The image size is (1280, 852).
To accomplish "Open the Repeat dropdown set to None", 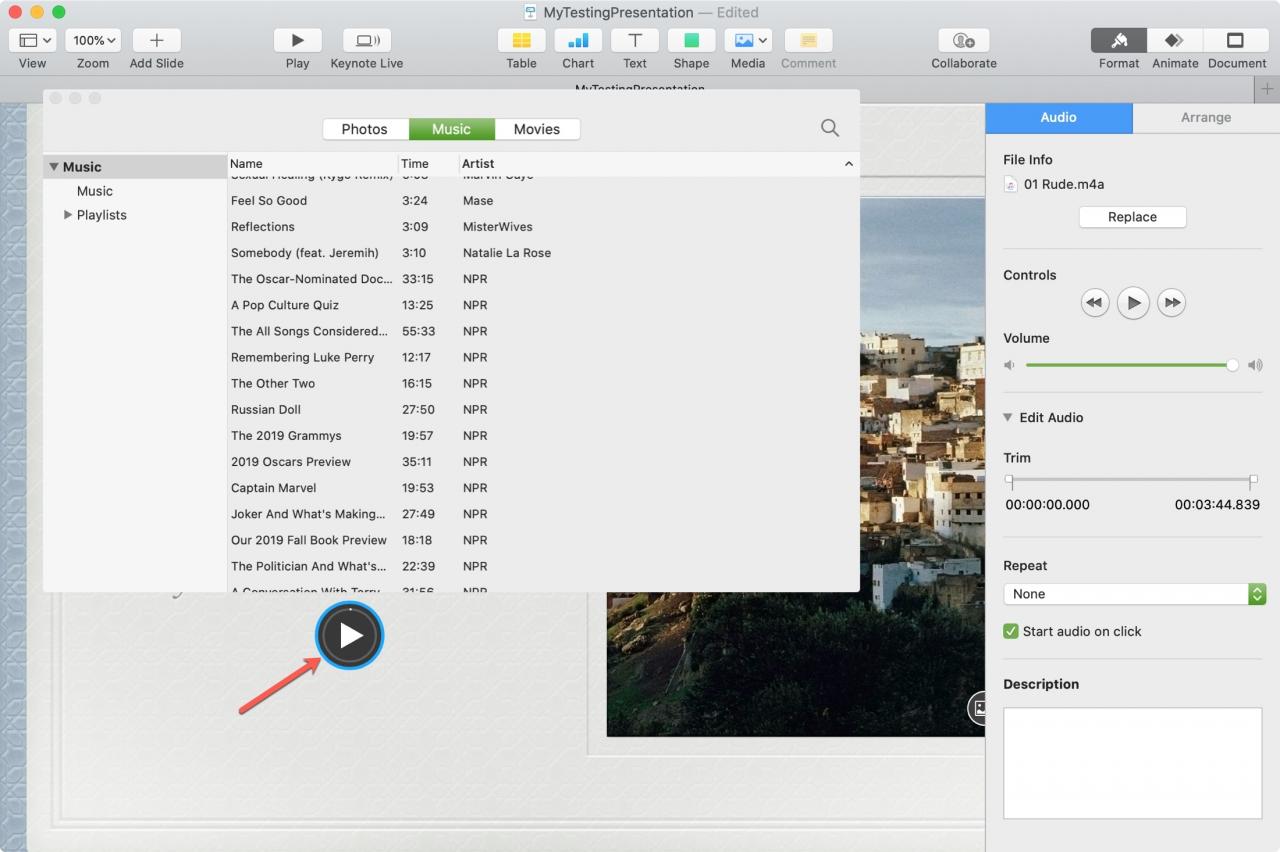I will pyautogui.click(x=1135, y=594).
